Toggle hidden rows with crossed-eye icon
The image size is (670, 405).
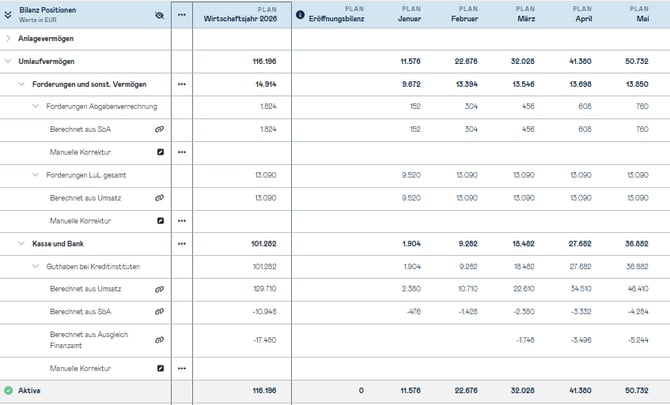[x=159, y=15]
